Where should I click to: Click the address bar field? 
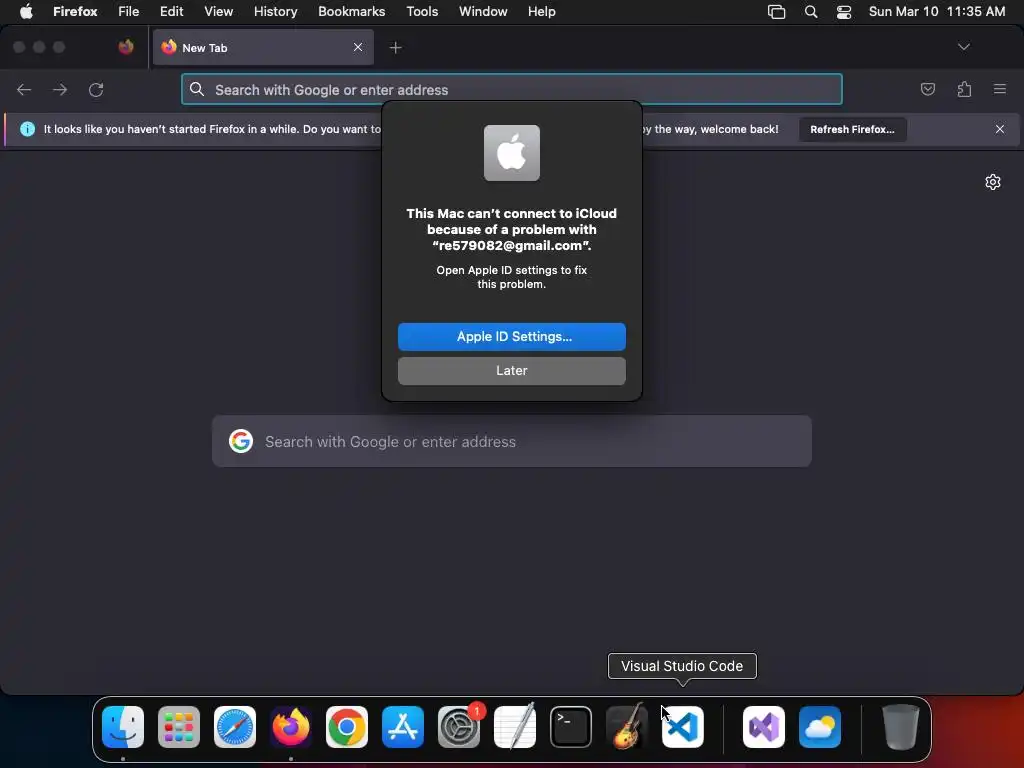512,89
